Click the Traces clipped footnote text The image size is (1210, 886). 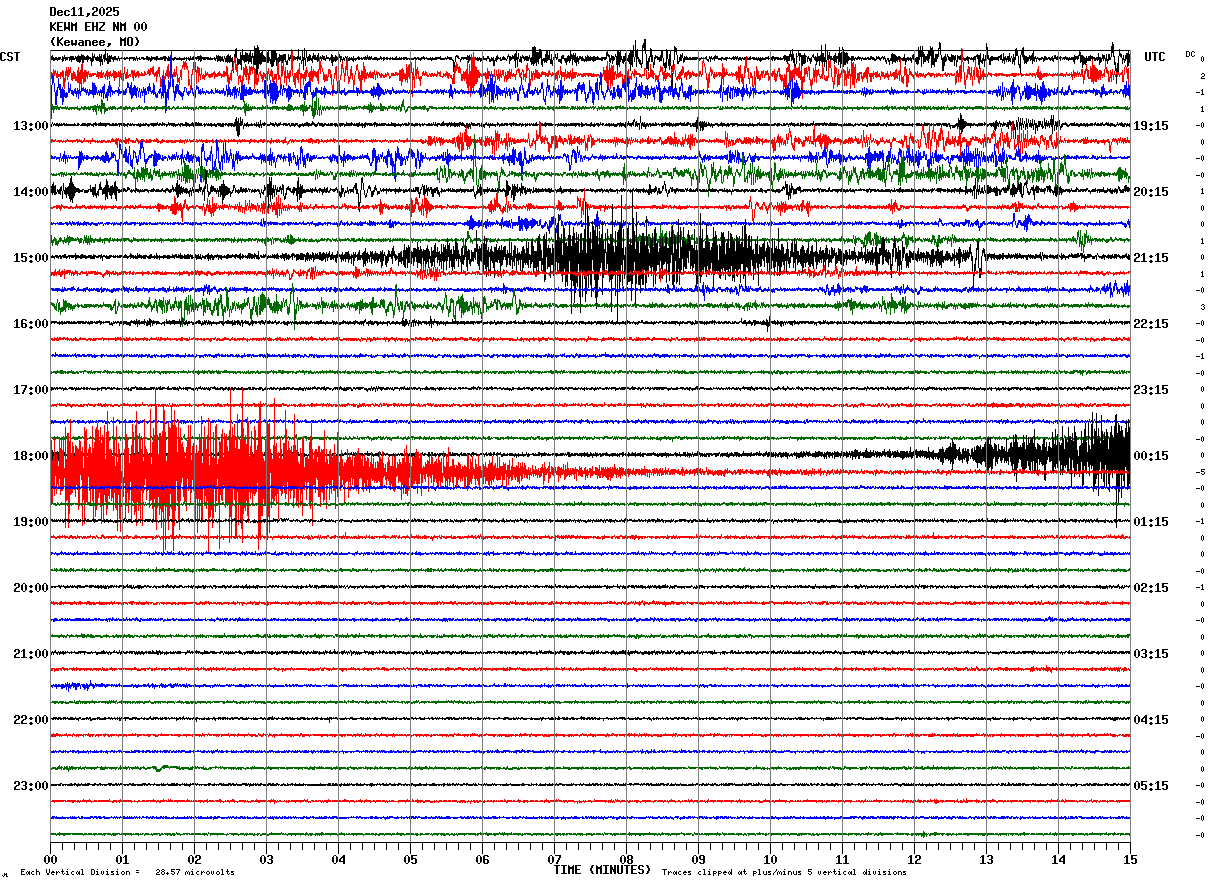tap(784, 873)
